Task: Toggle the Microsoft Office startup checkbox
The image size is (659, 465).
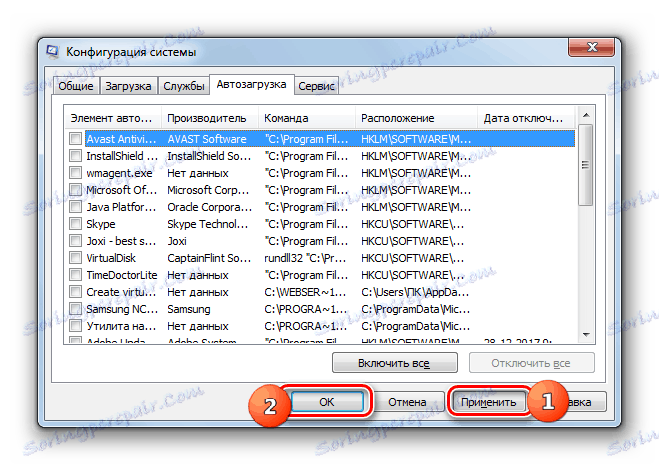Action: (76, 190)
